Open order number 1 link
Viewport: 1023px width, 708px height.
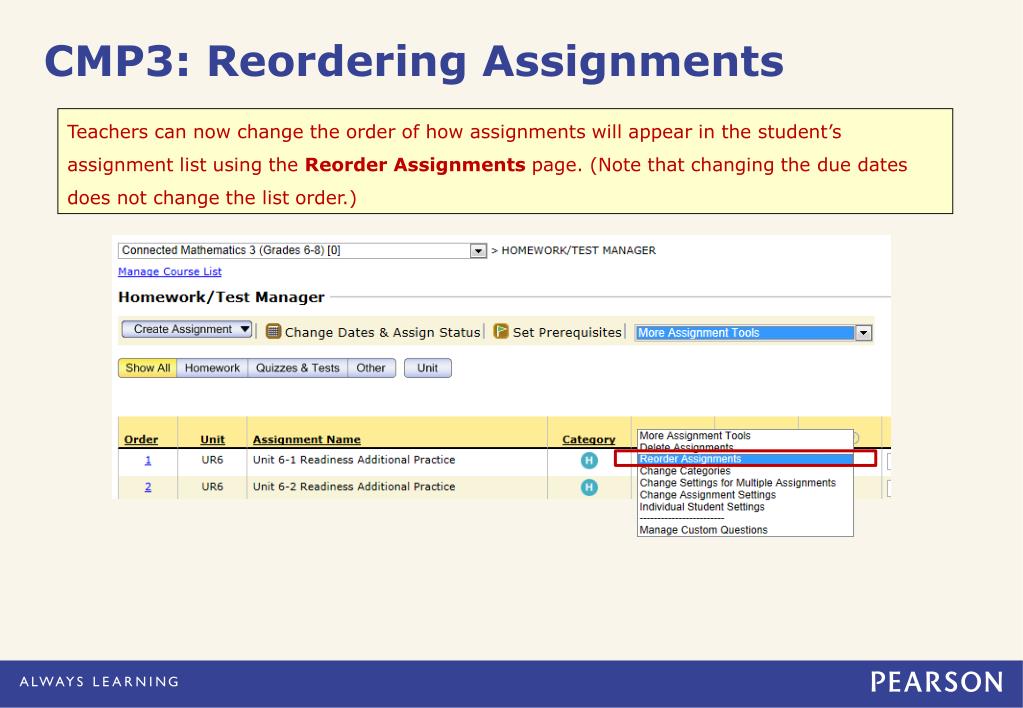[x=147, y=460]
